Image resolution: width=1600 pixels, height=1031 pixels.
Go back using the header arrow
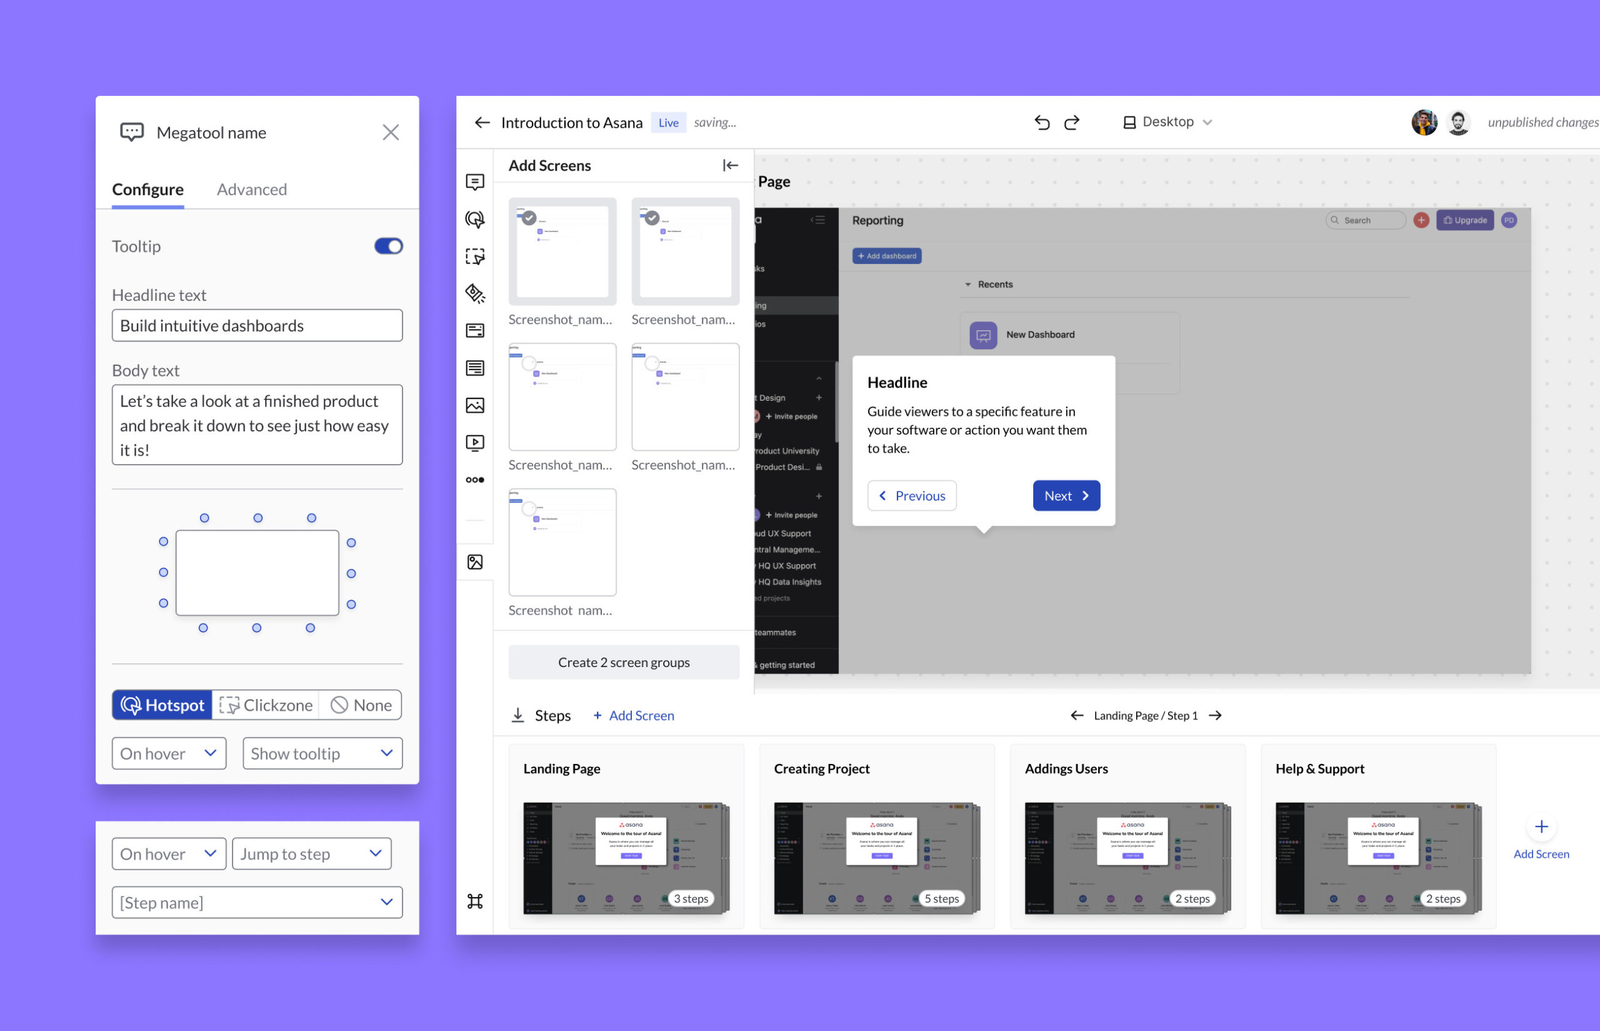pyautogui.click(x=482, y=122)
